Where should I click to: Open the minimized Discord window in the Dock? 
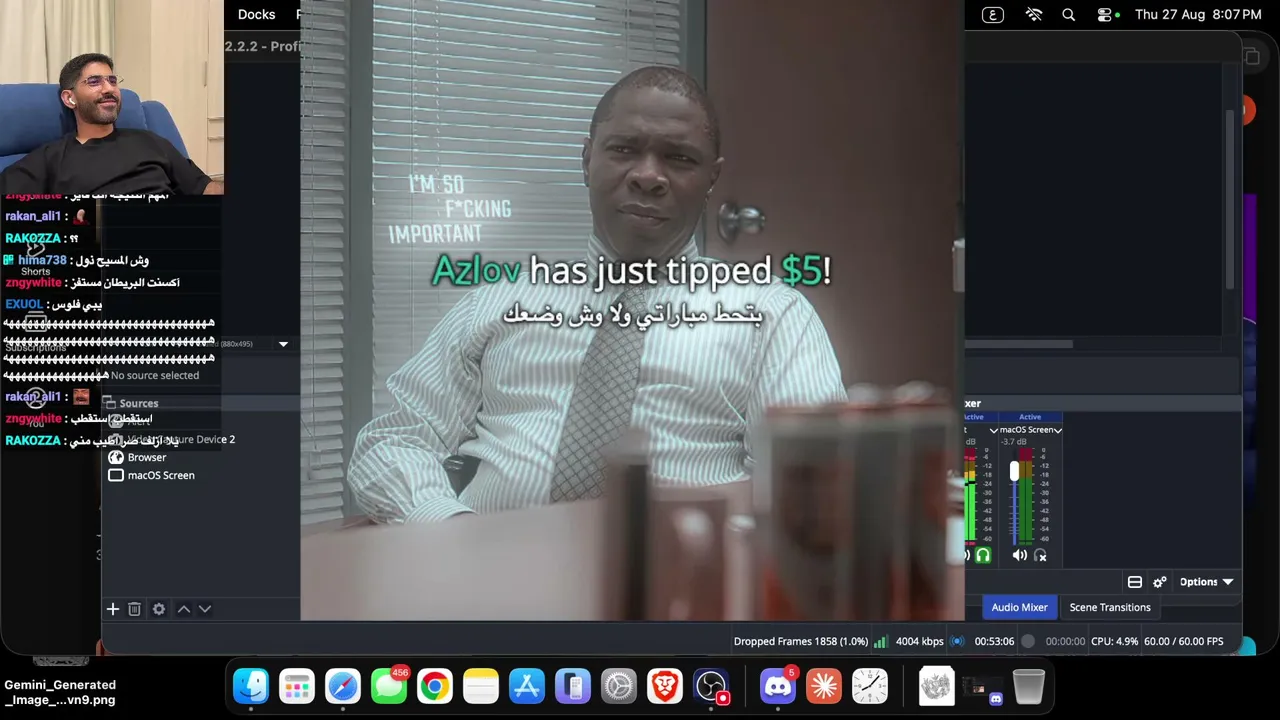click(982, 686)
